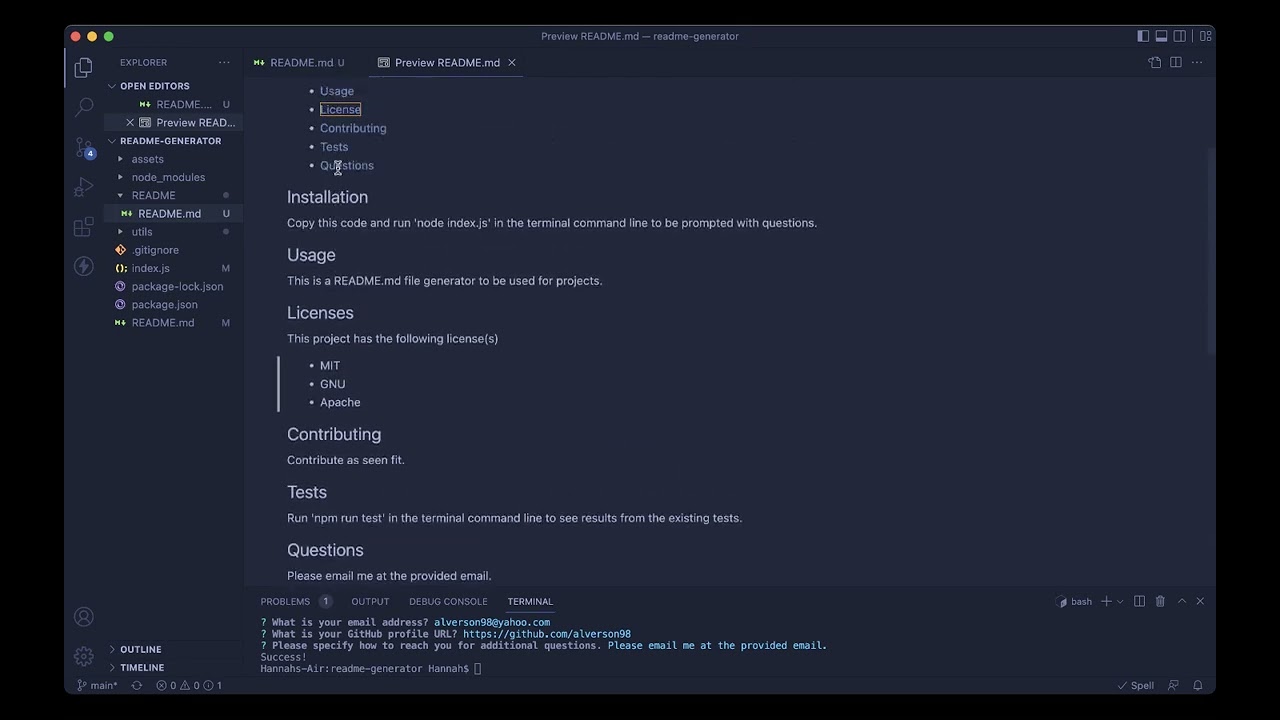Follow the Questions table of contents link
The image size is (1280, 720).
[347, 165]
